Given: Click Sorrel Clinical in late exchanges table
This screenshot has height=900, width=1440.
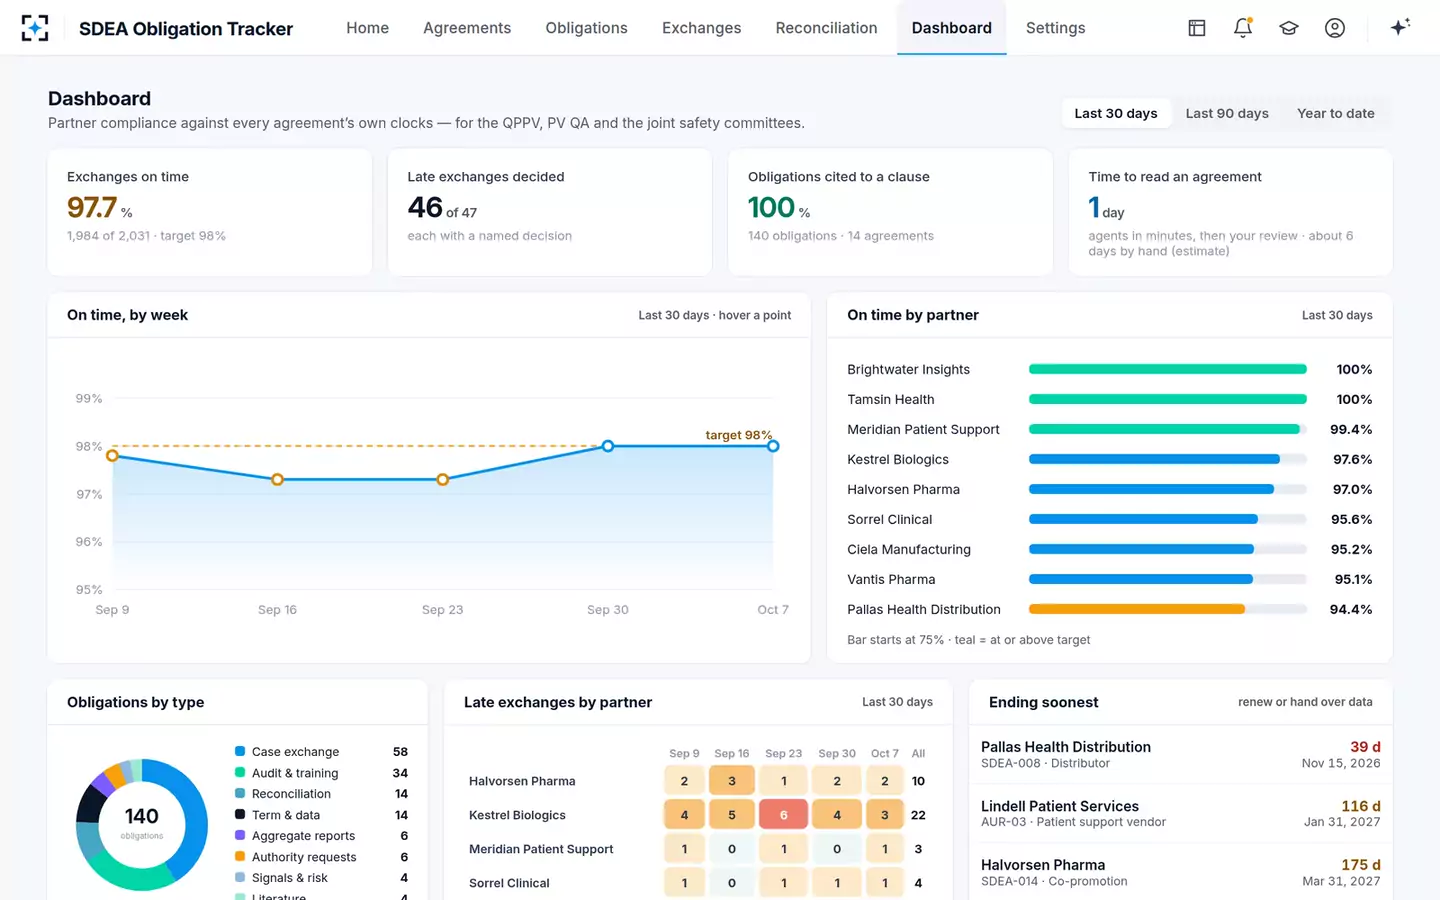Looking at the screenshot, I should (509, 883).
